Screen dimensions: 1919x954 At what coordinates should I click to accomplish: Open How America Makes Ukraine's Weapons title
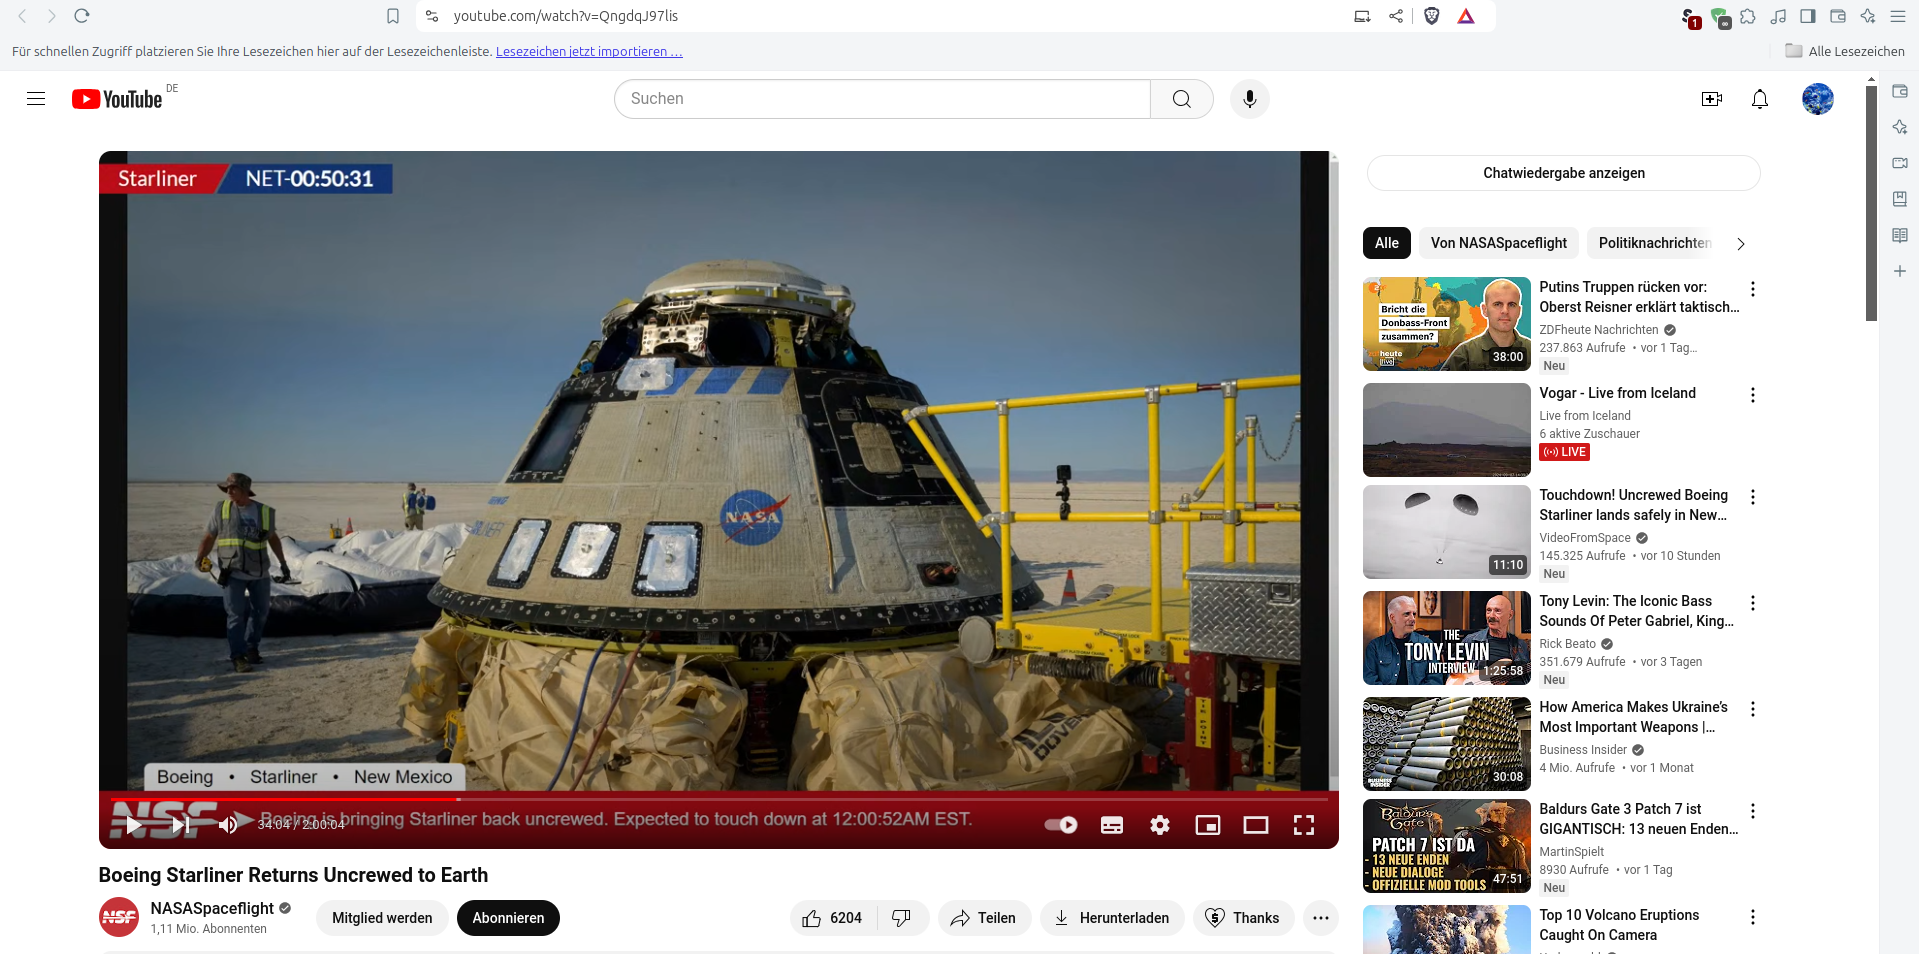coord(1634,717)
